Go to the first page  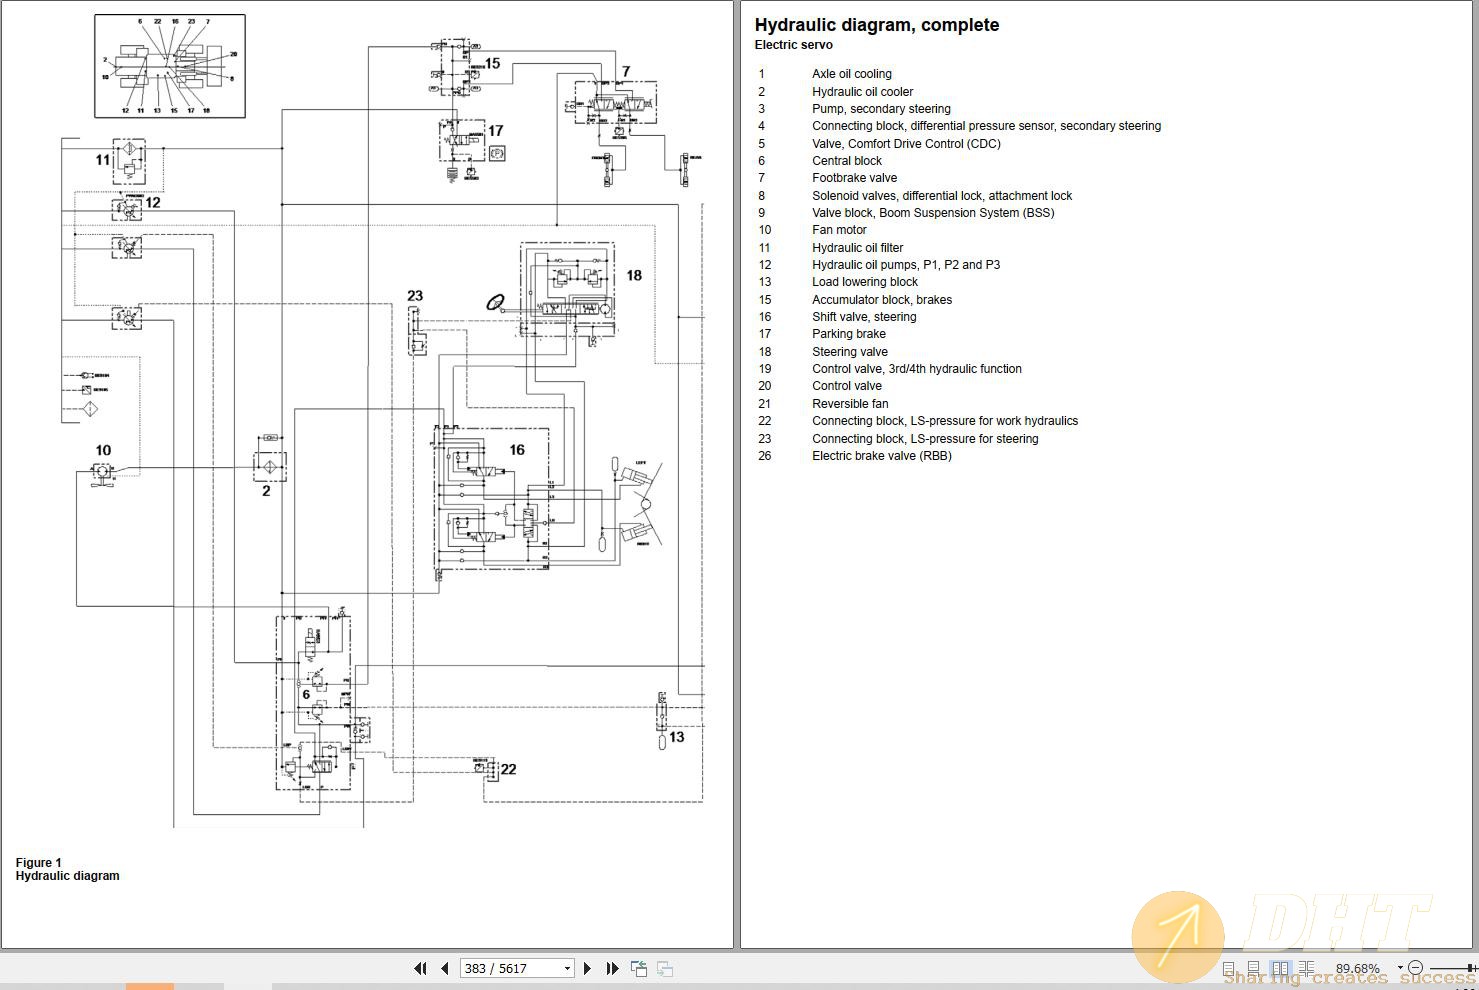click(x=420, y=968)
